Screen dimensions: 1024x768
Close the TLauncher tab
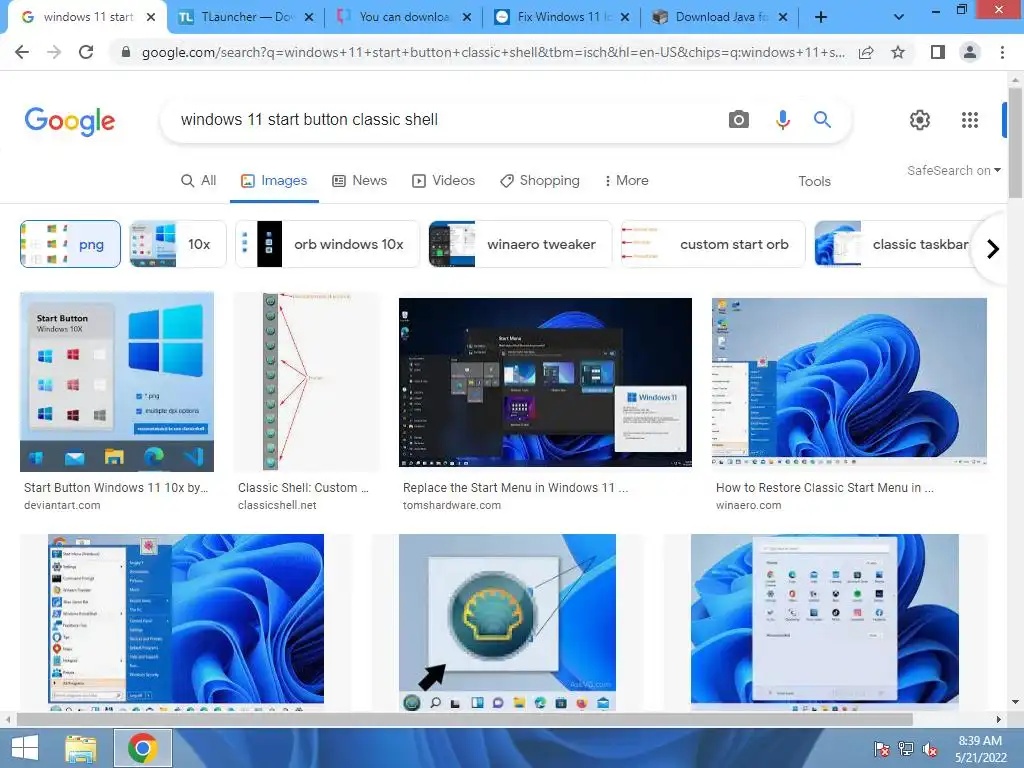click(x=309, y=17)
